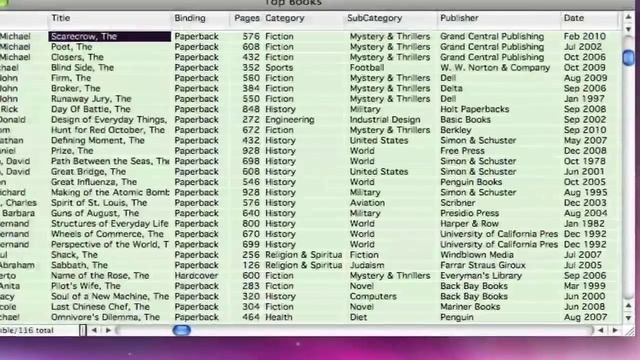Click the split-pane handle beside record count
This screenshot has width=640, height=360.
[83, 330]
